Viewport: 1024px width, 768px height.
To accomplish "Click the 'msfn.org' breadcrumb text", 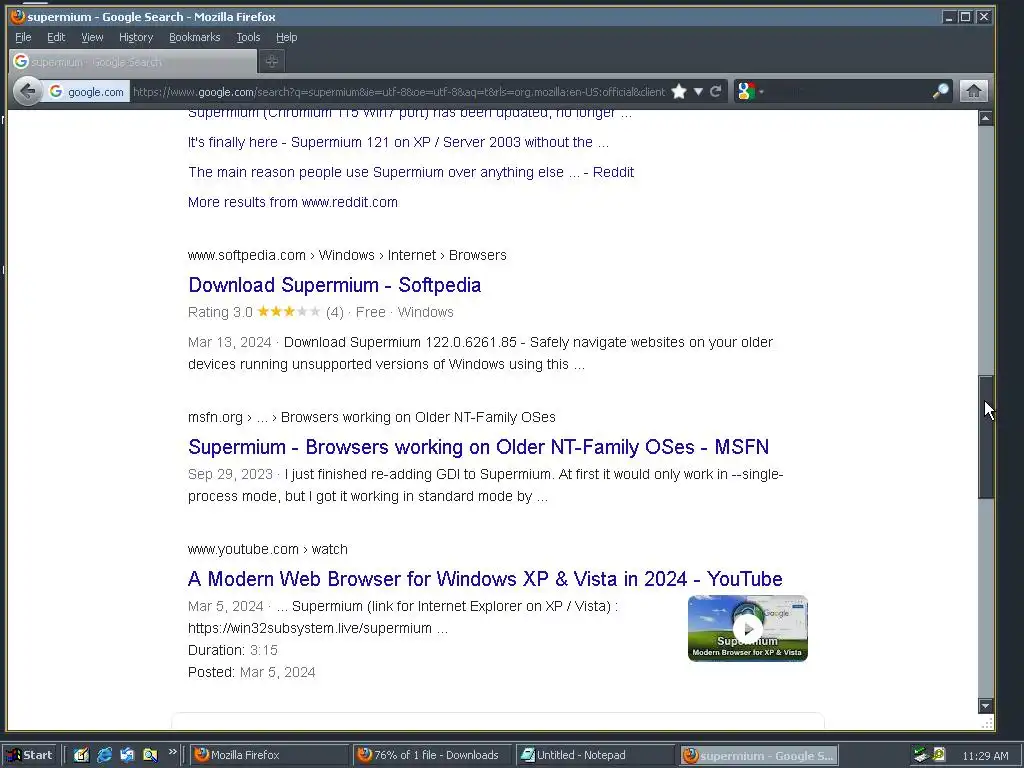I will pyautogui.click(x=216, y=417).
